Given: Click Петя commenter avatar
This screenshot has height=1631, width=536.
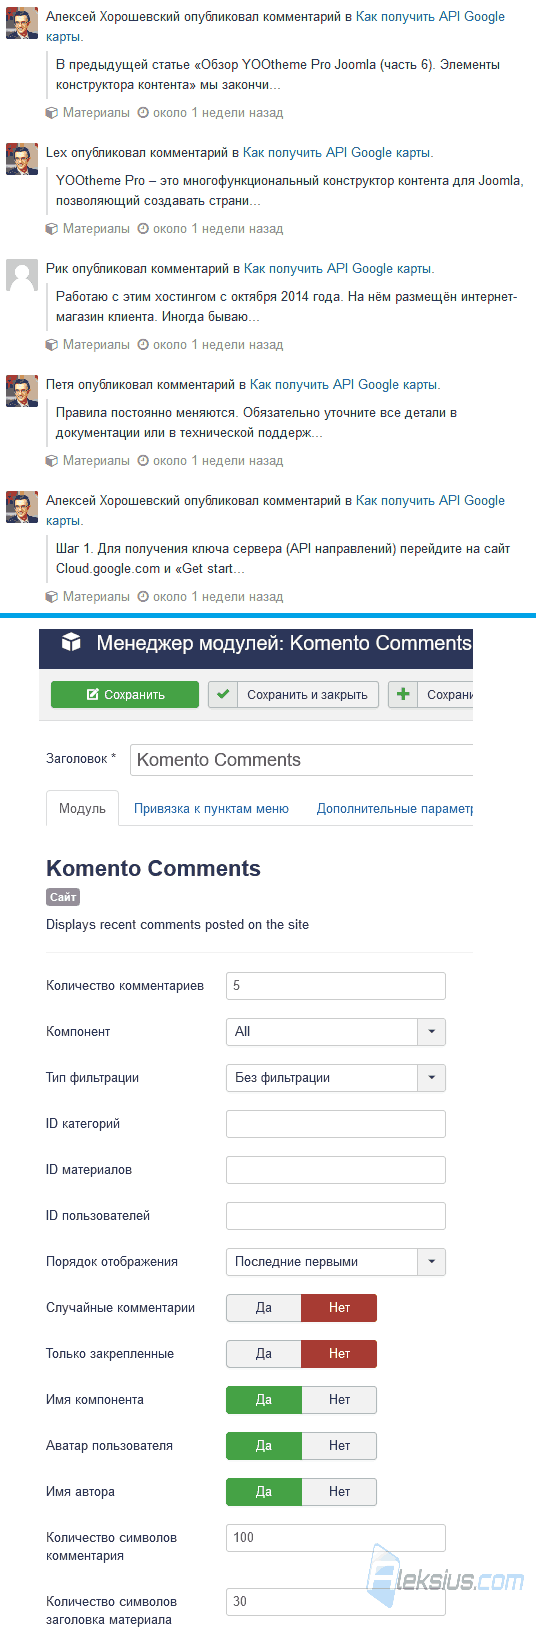Looking at the screenshot, I should [x=22, y=391].
